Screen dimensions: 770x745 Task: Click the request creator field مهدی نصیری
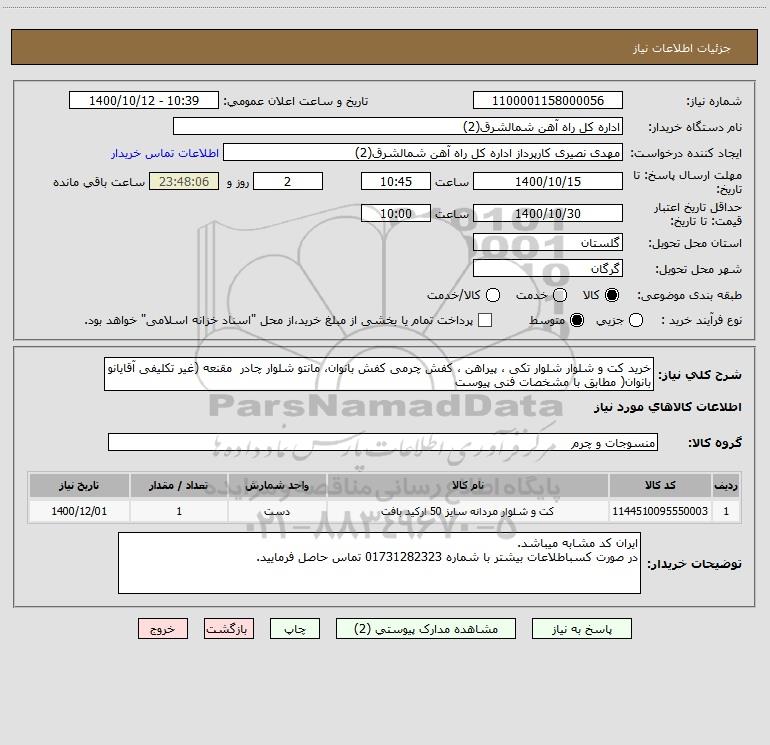pos(423,153)
